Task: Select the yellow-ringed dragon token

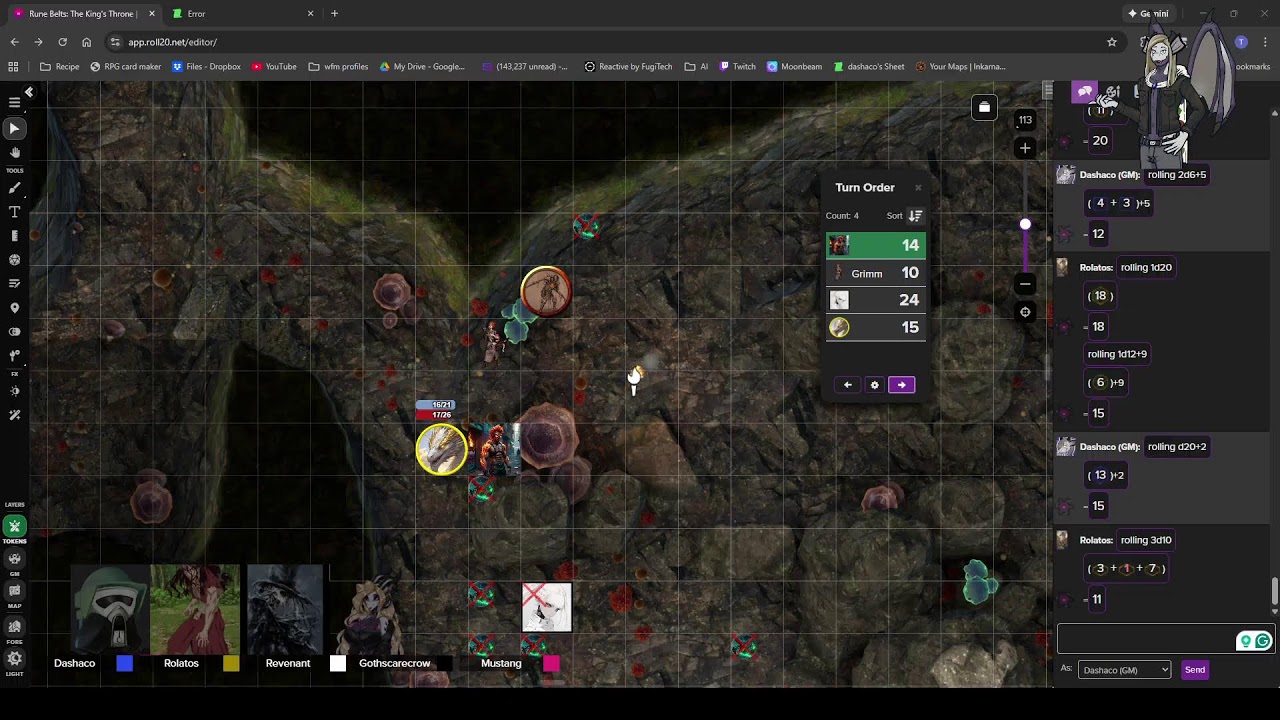Action: [441, 449]
